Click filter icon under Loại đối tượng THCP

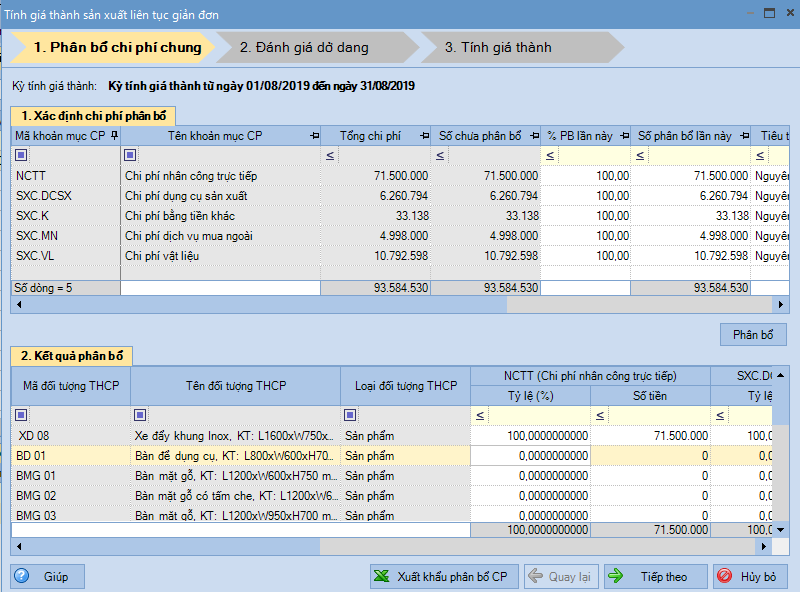349,415
